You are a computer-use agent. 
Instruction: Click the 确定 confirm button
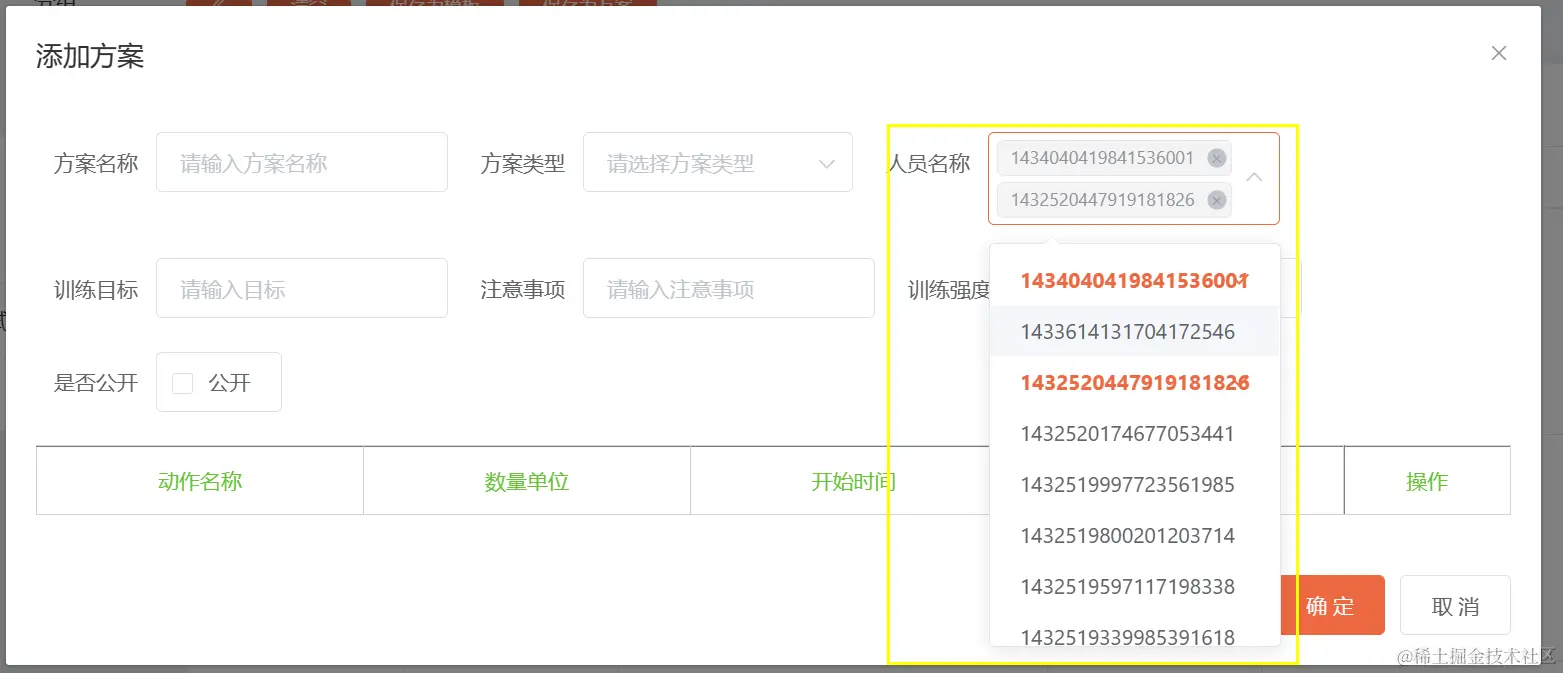(x=1332, y=605)
